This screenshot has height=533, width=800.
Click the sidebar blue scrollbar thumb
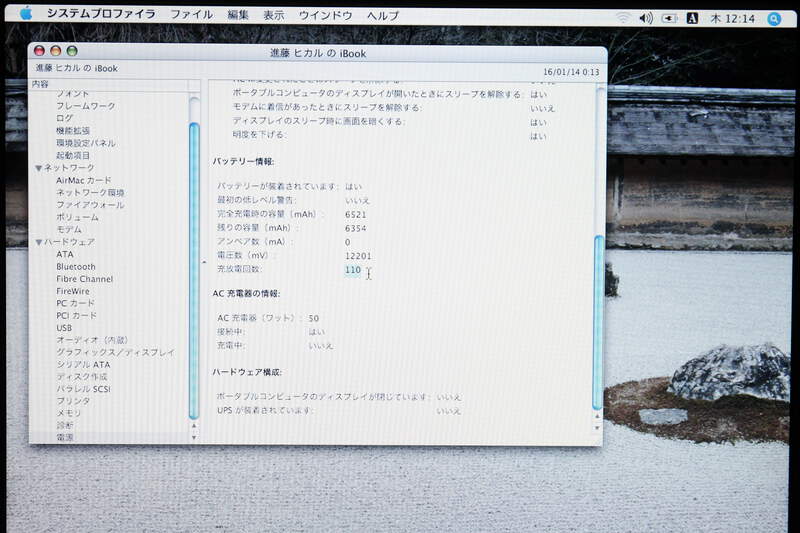click(194, 270)
